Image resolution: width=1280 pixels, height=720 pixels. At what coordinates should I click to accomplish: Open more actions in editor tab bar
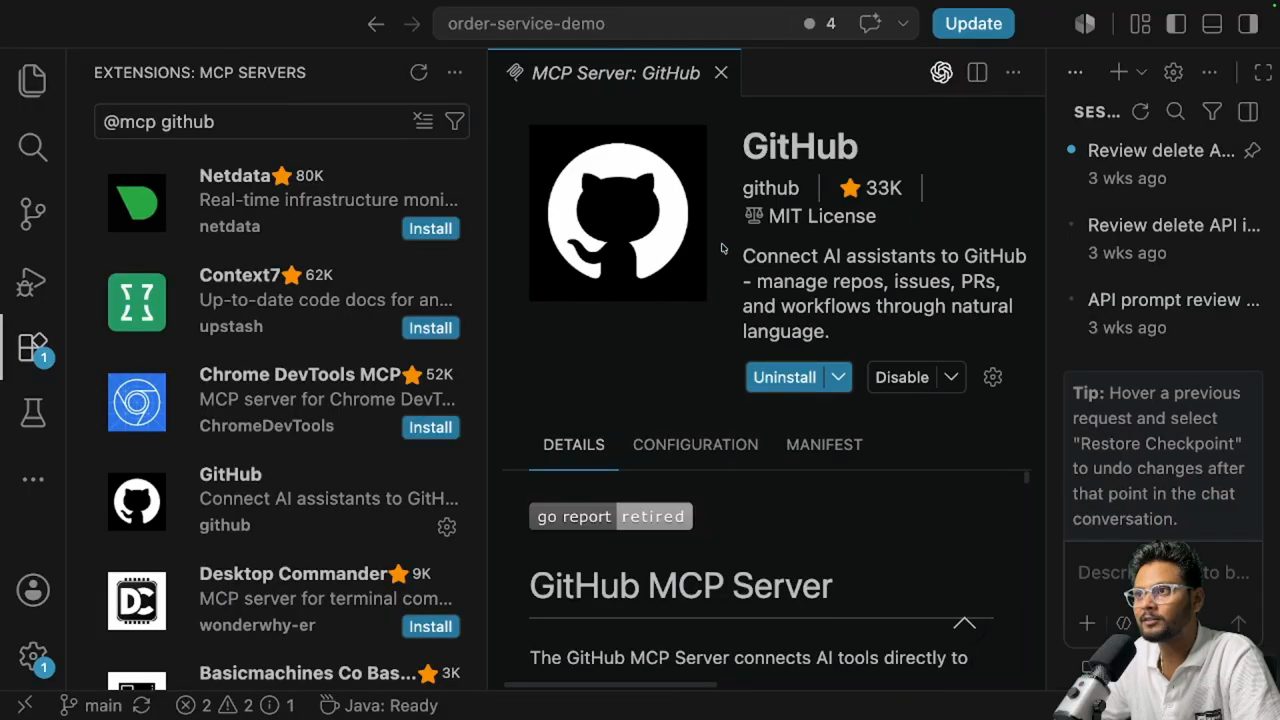tap(1013, 72)
